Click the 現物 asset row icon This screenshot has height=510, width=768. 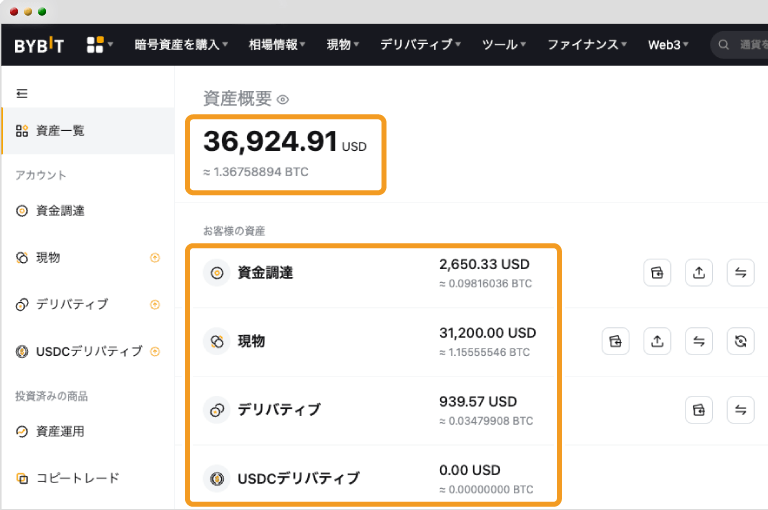(217, 341)
